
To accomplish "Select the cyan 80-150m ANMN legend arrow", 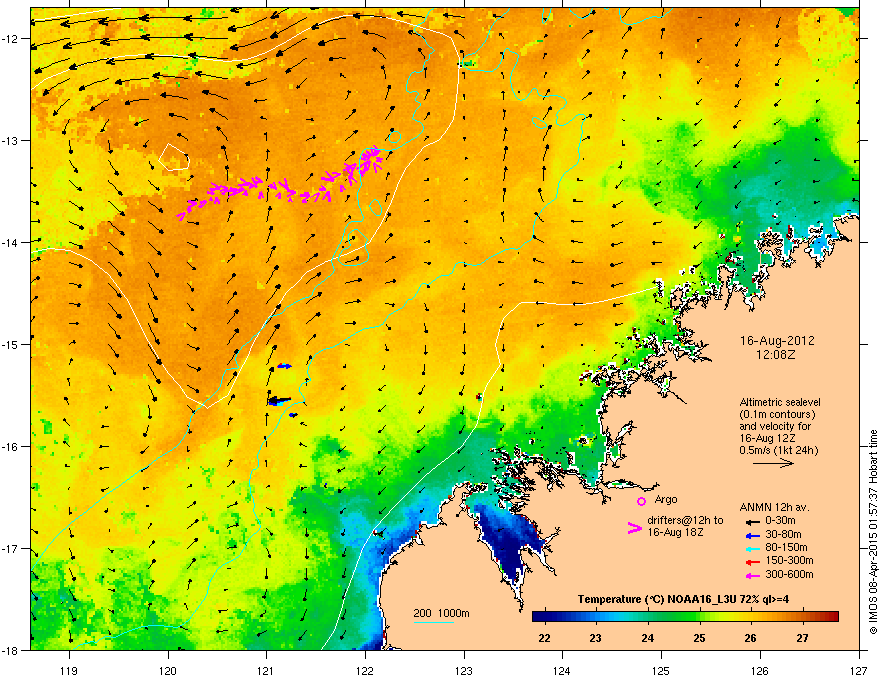I will (x=753, y=549).
